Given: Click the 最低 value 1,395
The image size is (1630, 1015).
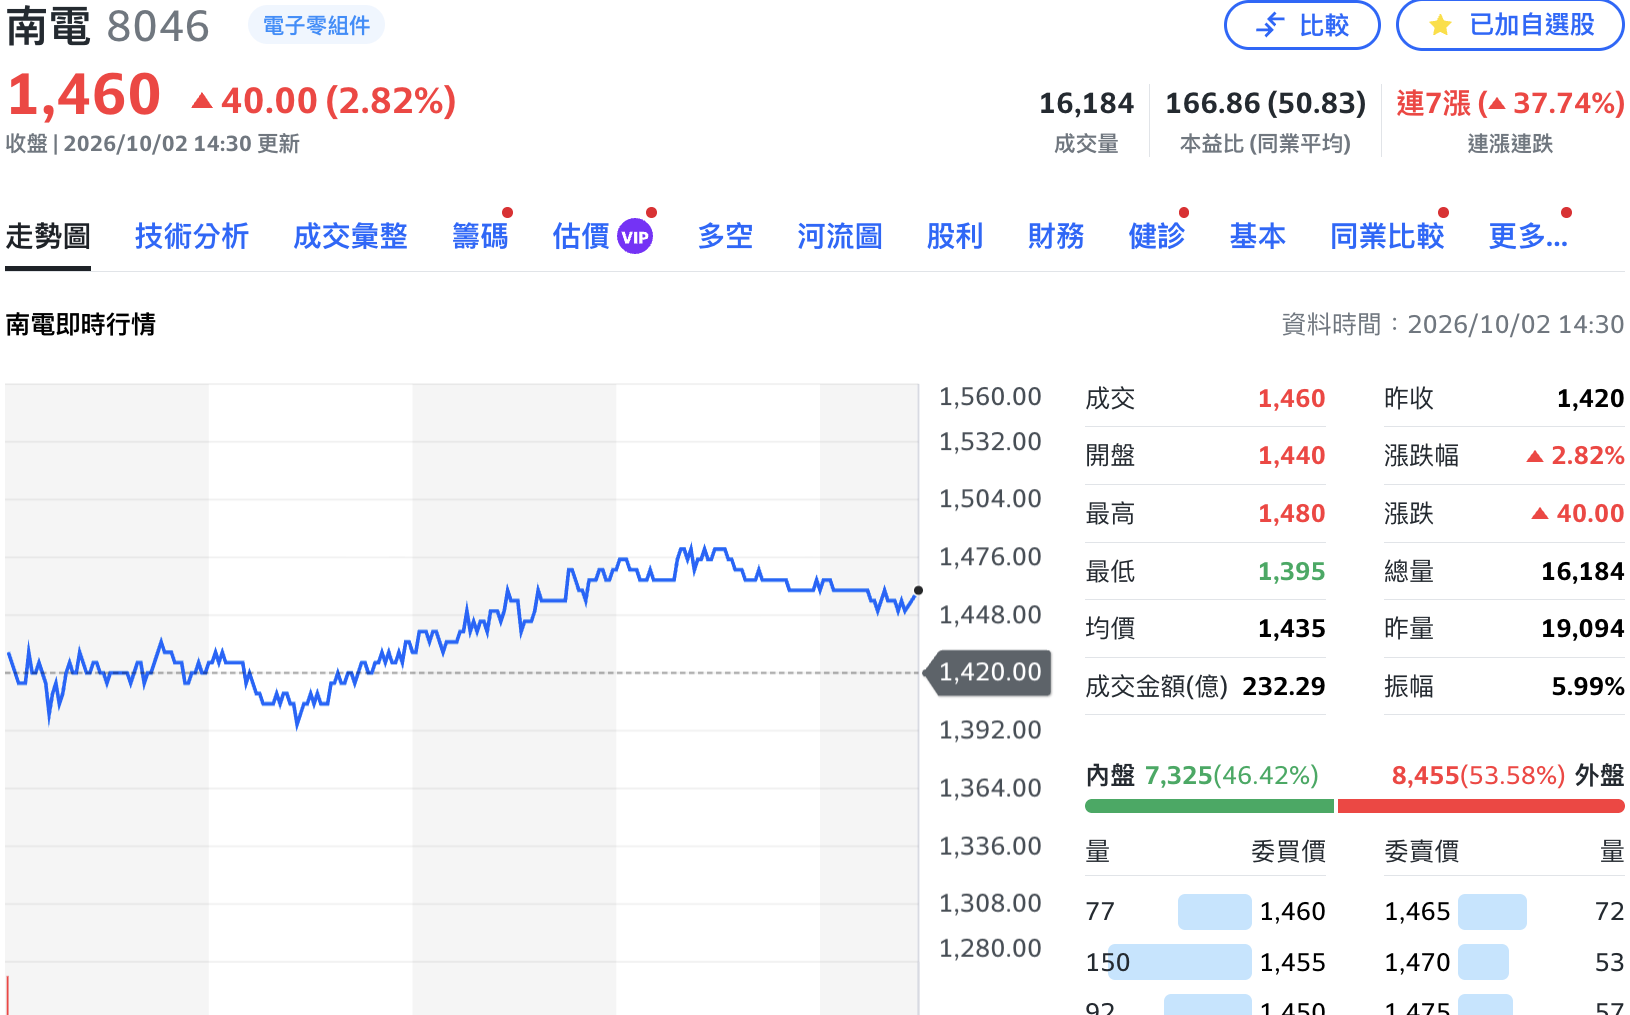Looking at the screenshot, I should tap(1291, 572).
